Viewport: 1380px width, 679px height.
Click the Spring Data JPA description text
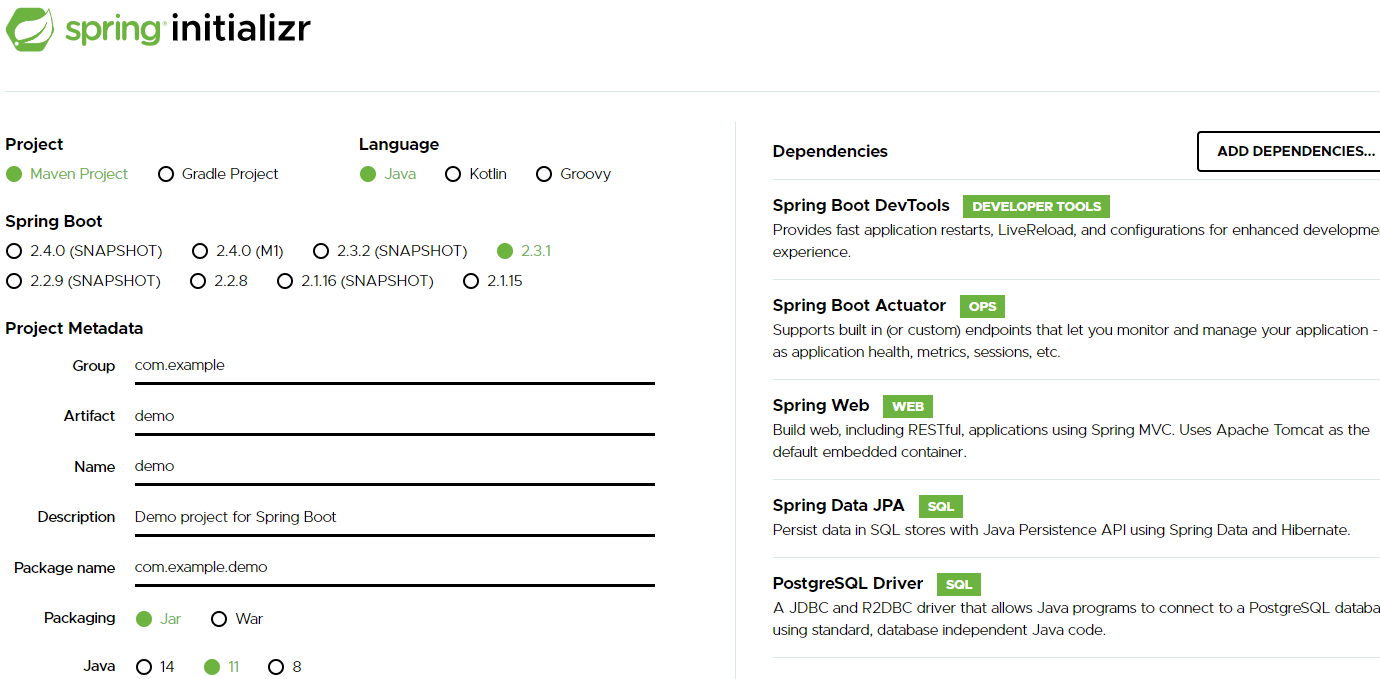coord(1061,530)
